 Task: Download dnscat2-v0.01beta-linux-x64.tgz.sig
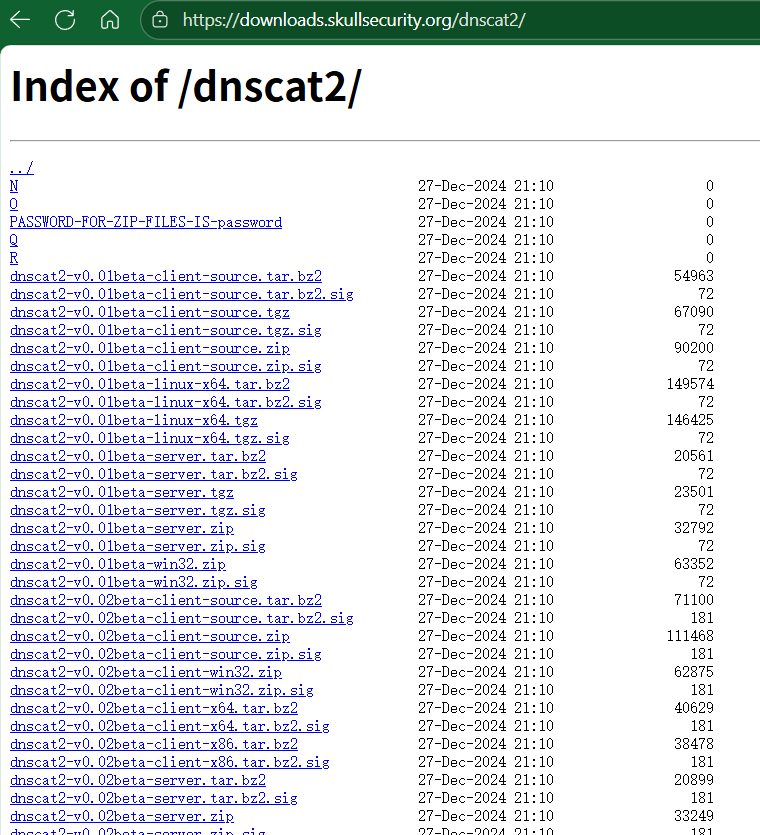tap(150, 438)
